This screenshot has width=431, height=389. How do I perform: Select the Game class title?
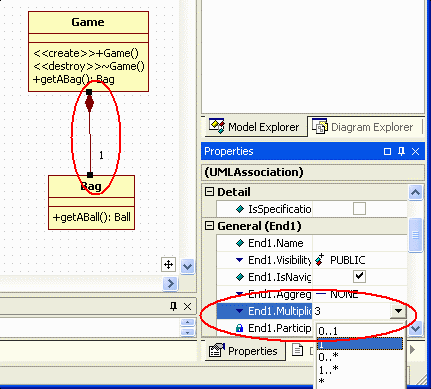click(x=88, y=22)
